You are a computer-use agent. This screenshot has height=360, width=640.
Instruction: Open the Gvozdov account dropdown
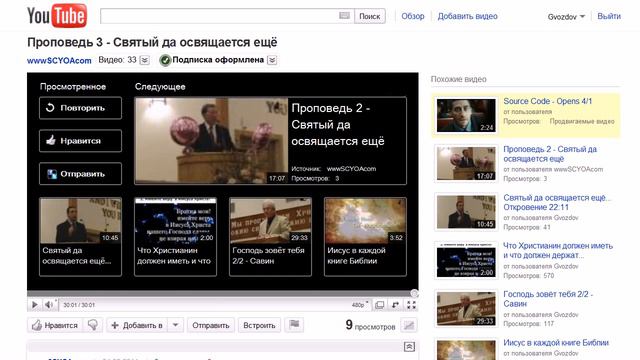click(x=566, y=17)
